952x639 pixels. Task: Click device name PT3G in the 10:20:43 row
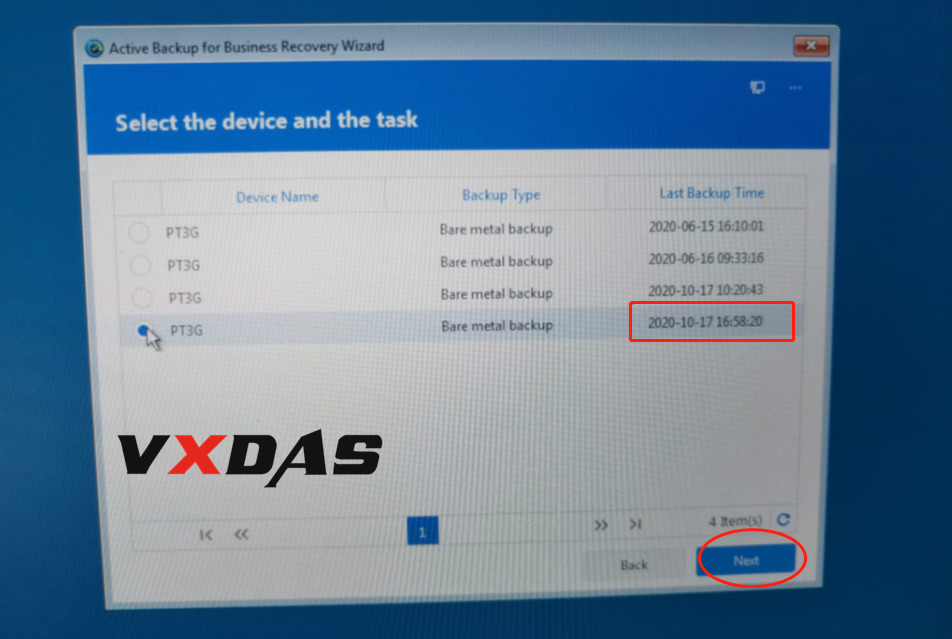point(185,298)
